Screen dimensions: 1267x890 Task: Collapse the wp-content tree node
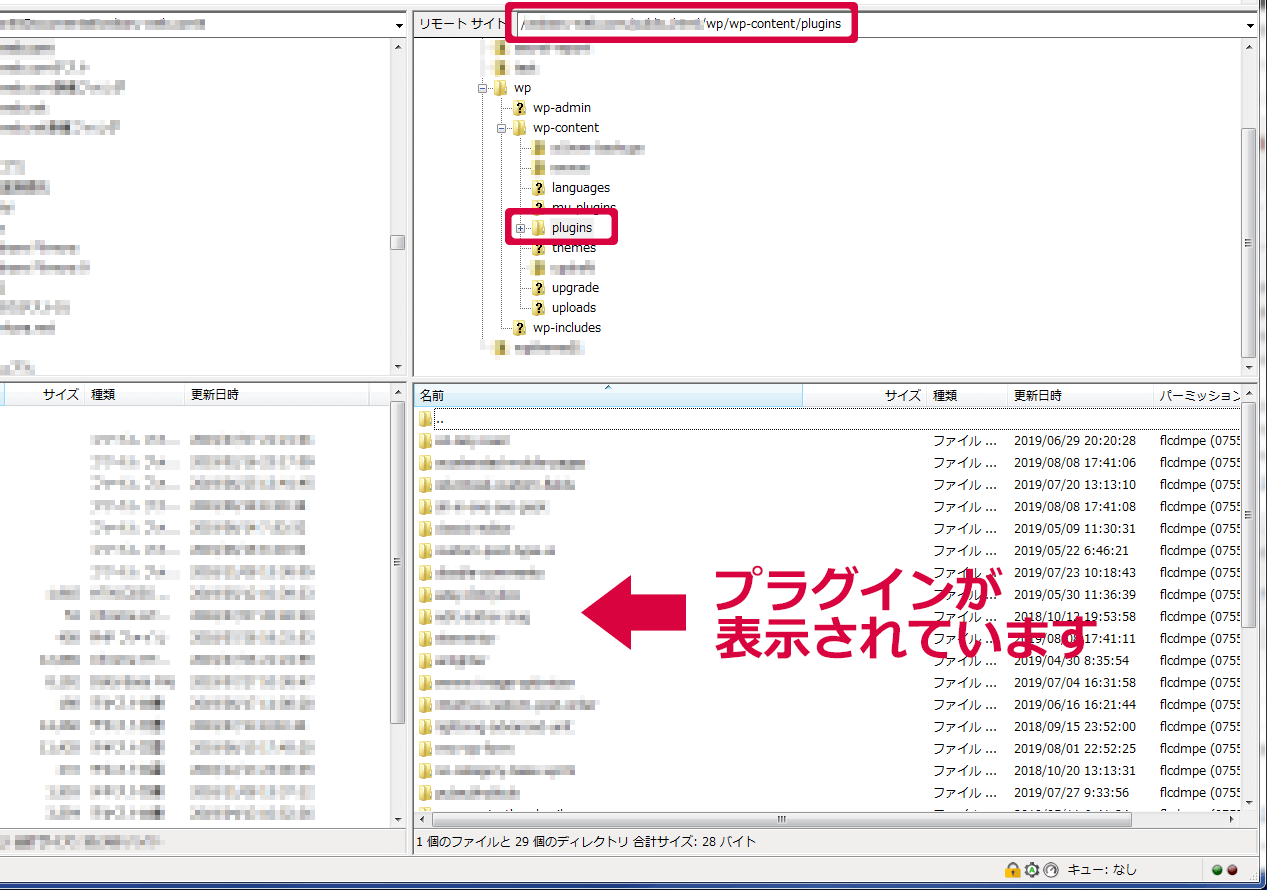502,129
